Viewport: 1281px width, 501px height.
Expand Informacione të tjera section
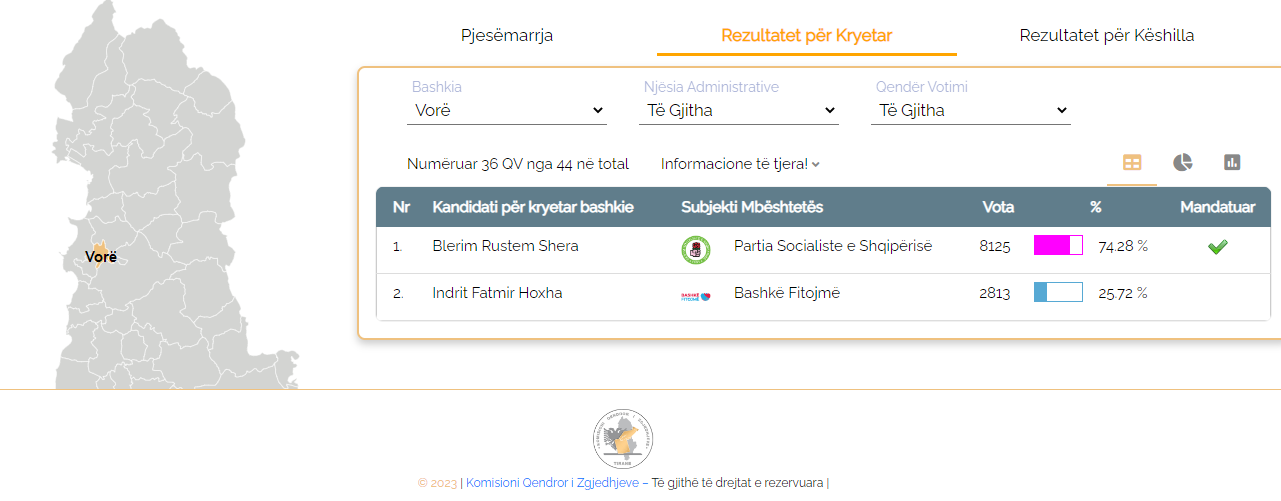point(740,164)
